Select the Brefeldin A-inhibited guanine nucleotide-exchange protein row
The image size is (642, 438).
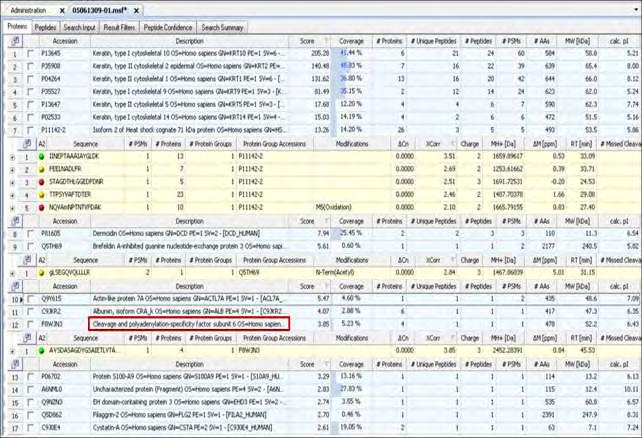tap(323, 246)
